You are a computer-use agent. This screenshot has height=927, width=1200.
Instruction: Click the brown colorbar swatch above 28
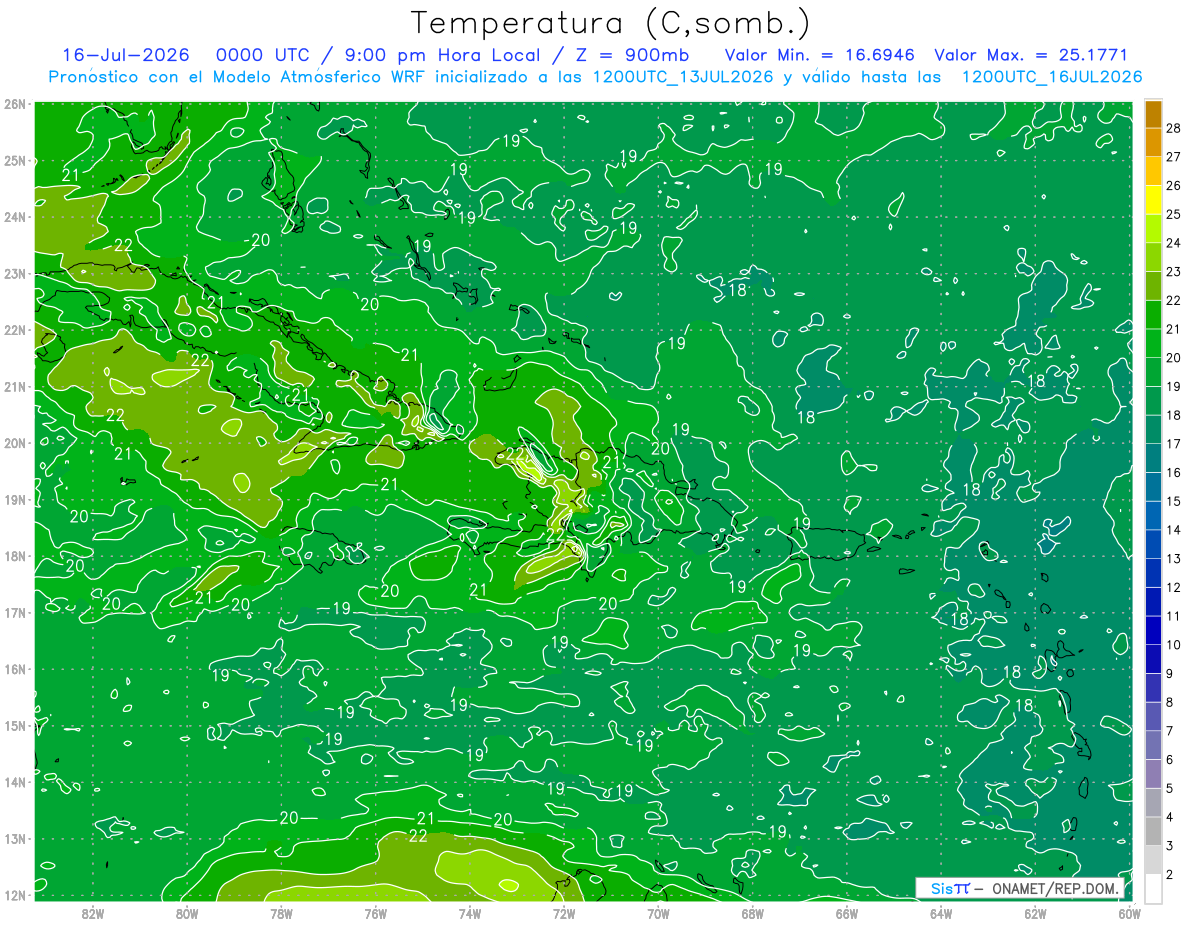[x=1153, y=114]
